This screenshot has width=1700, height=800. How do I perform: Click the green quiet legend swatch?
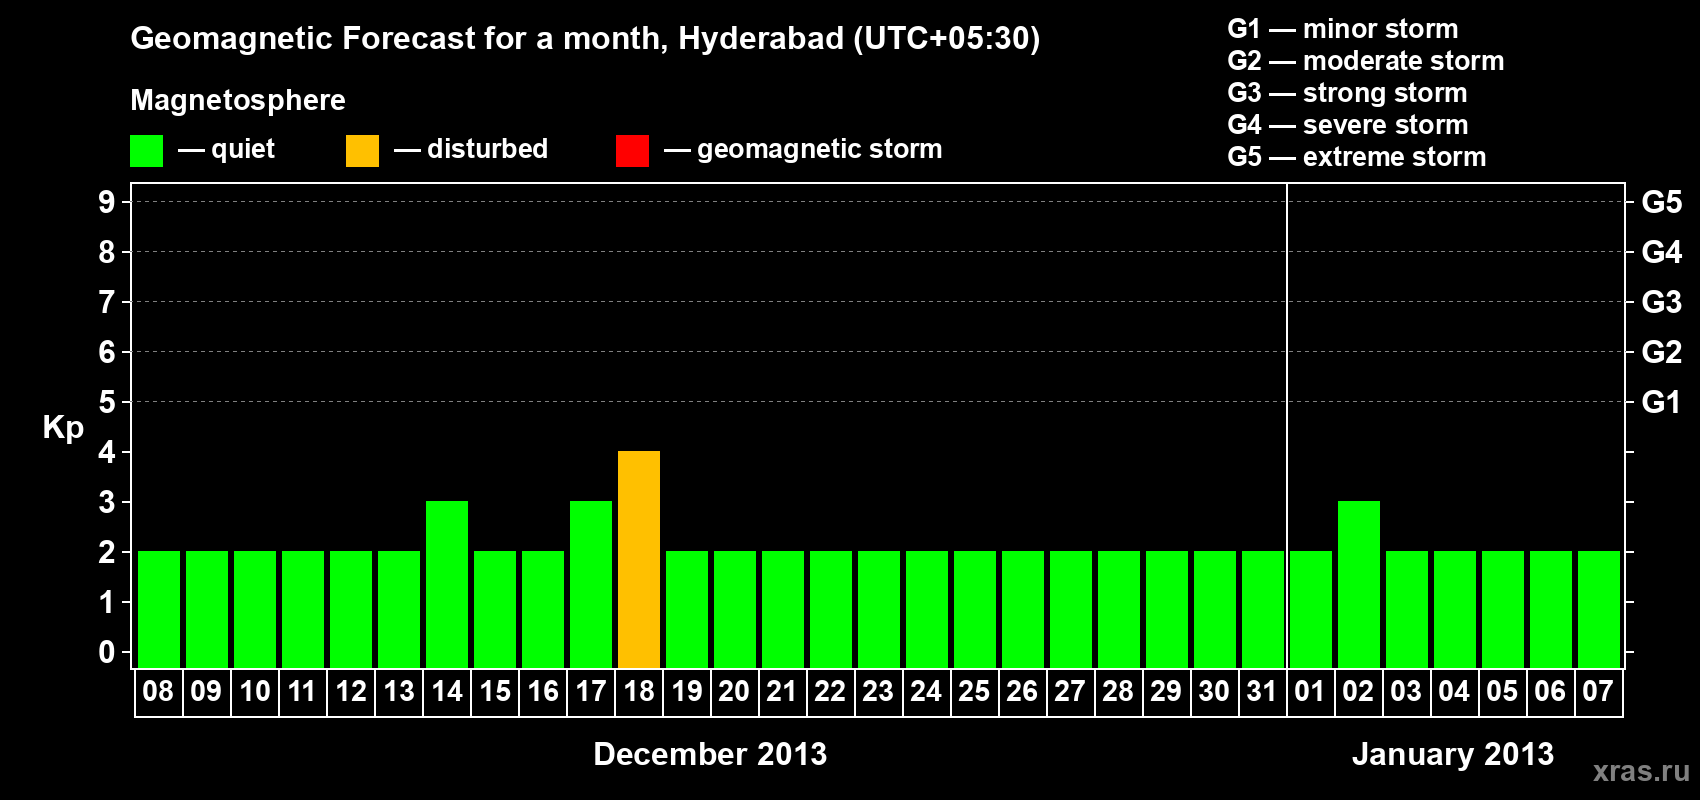(146, 151)
